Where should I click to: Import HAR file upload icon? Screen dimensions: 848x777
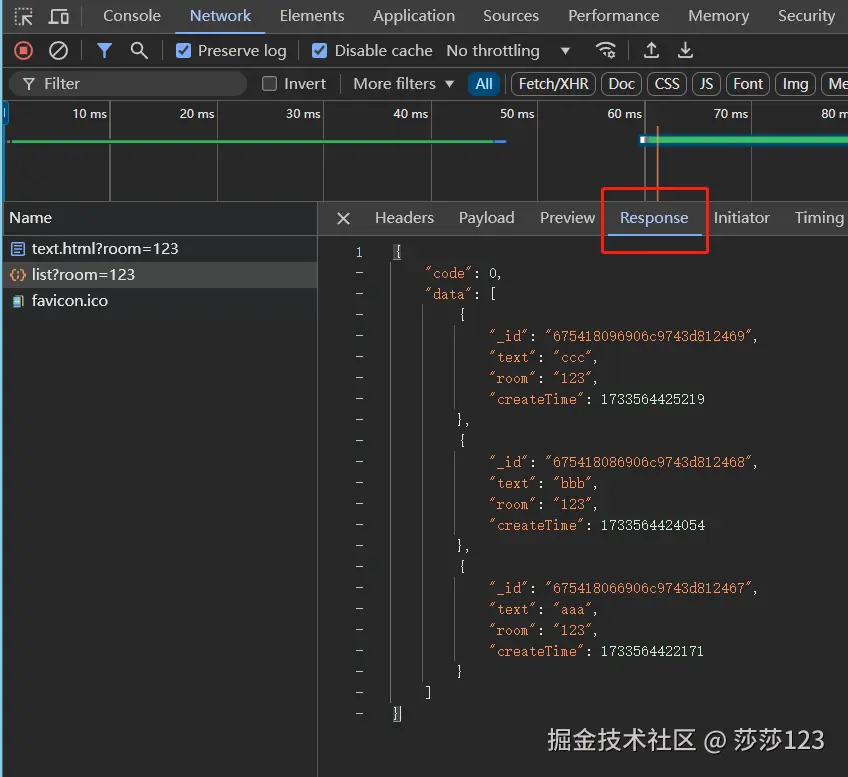[651, 50]
